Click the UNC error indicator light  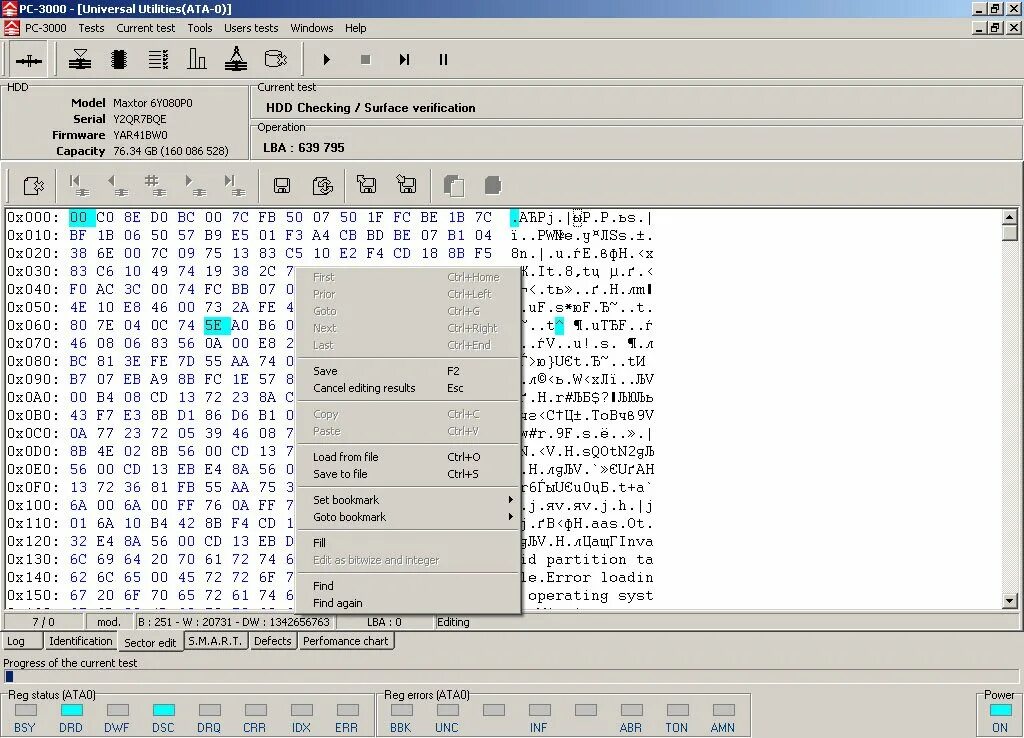coord(447,710)
